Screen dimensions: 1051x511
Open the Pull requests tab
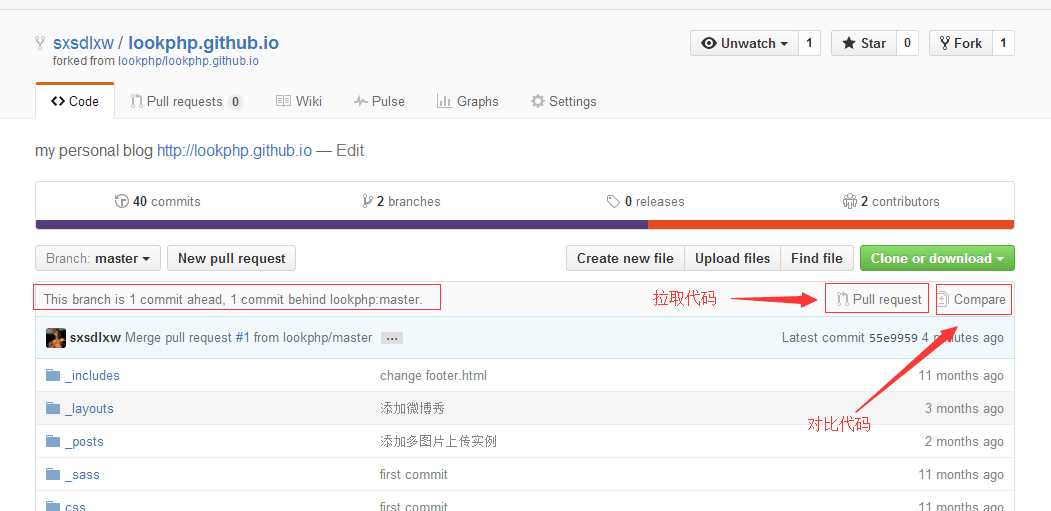point(186,101)
